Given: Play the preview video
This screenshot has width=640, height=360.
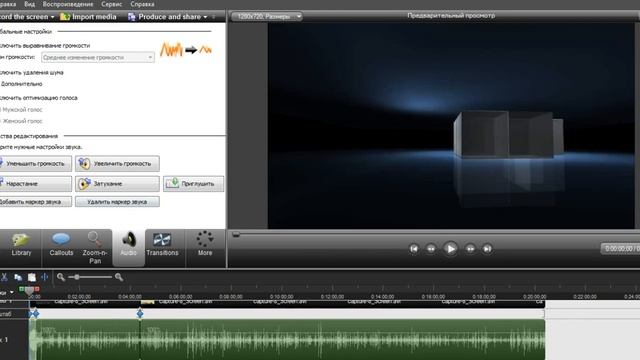Looking at the screenshot, I should click(451, 249).
